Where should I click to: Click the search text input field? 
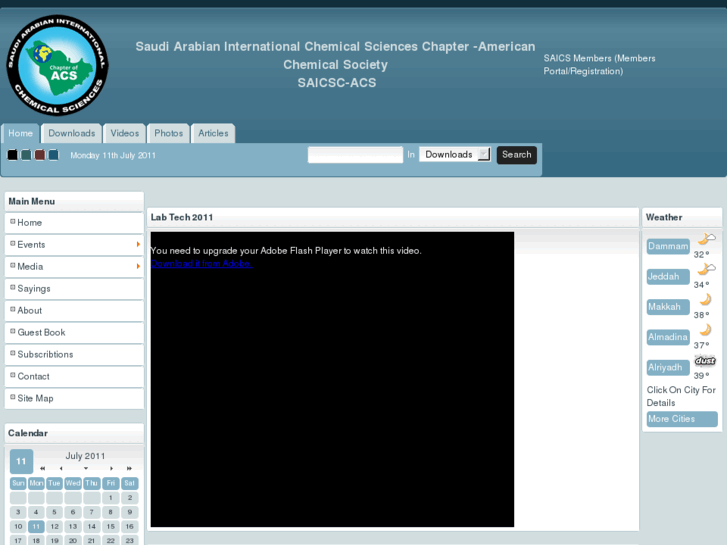pyautogui.click(x=356, y=155)
